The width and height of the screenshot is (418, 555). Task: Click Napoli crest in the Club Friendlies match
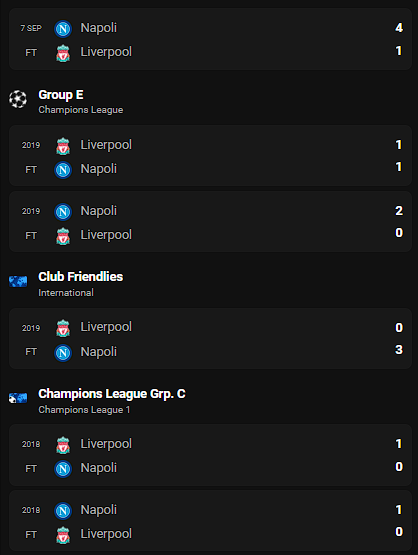[x=63, y=353]
